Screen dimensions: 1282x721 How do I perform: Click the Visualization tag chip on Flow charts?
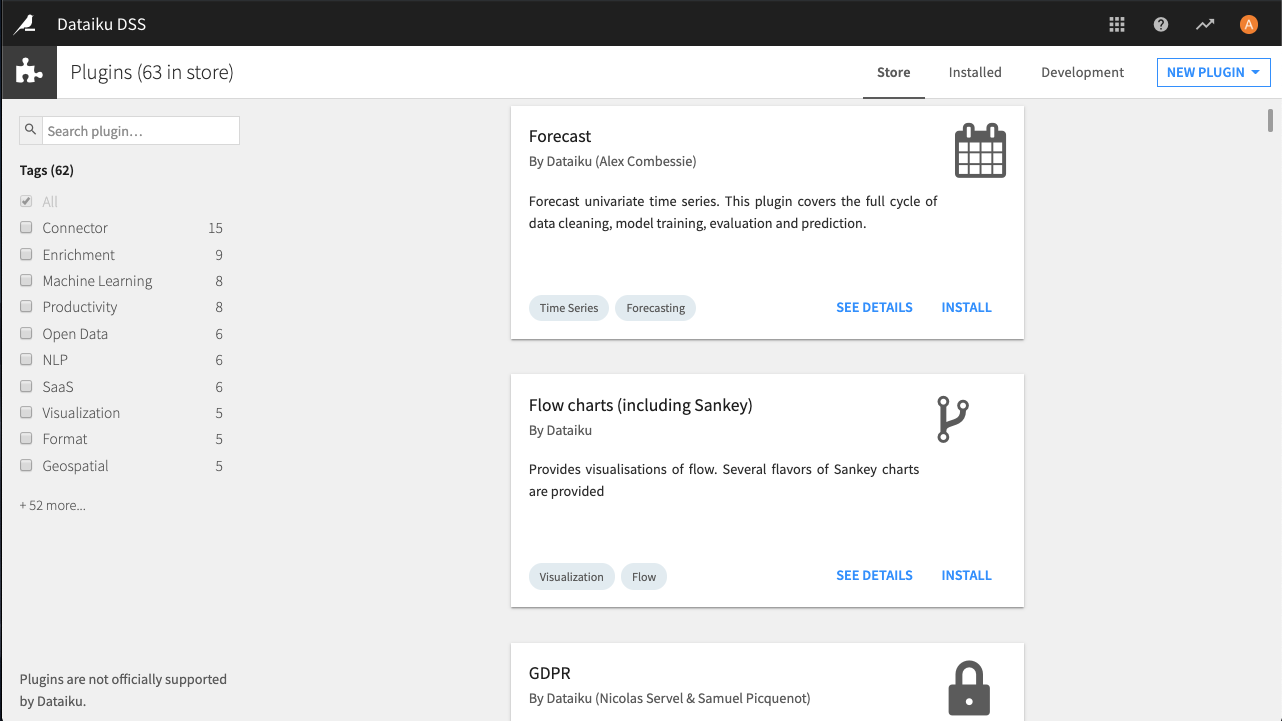click(572, 577)
